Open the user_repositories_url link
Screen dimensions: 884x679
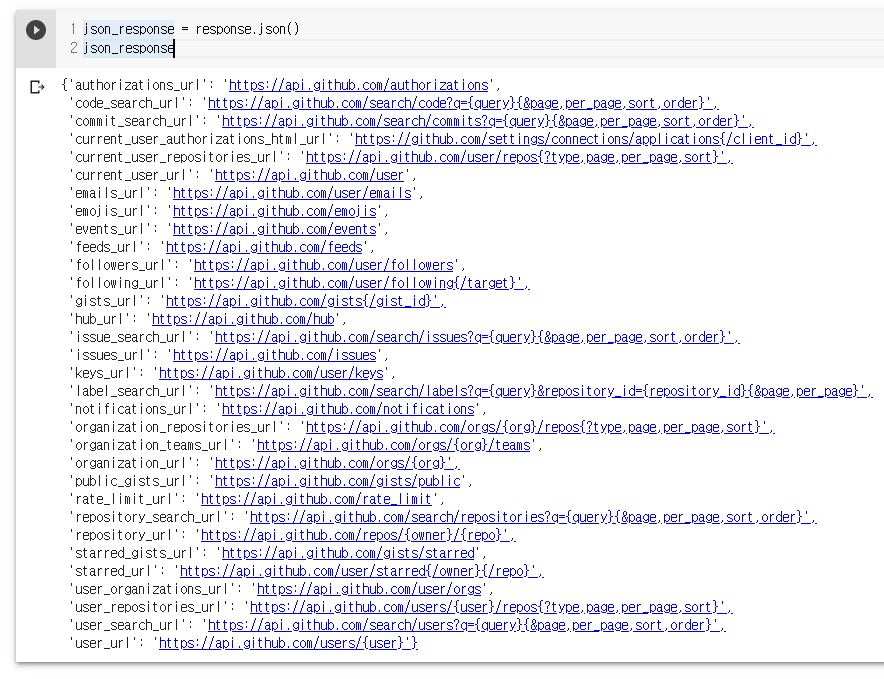coord(491,608)
